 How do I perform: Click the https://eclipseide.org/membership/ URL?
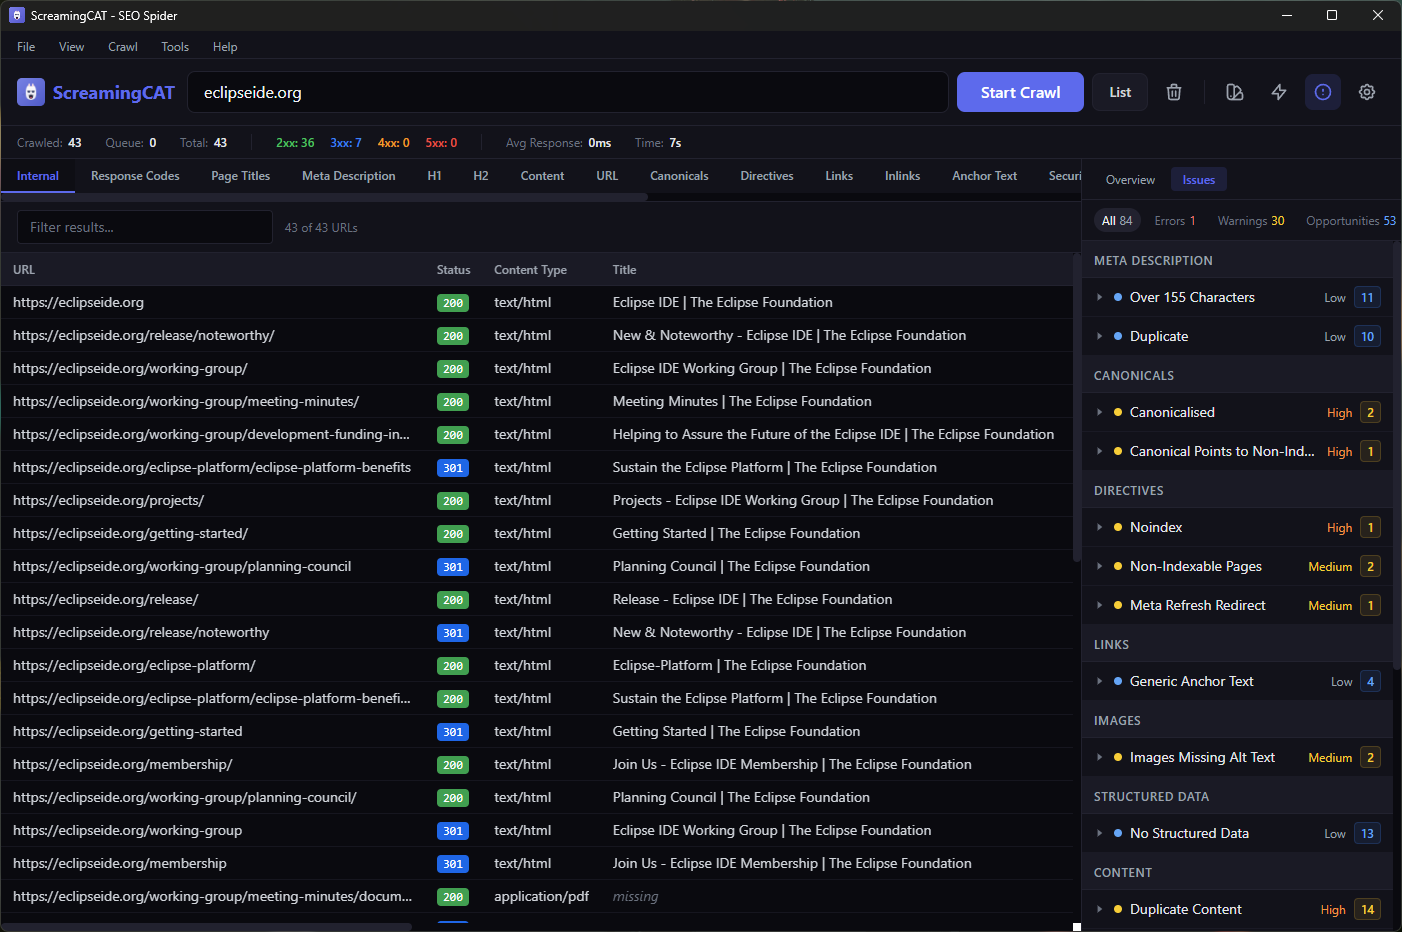[x=123, y=764]
